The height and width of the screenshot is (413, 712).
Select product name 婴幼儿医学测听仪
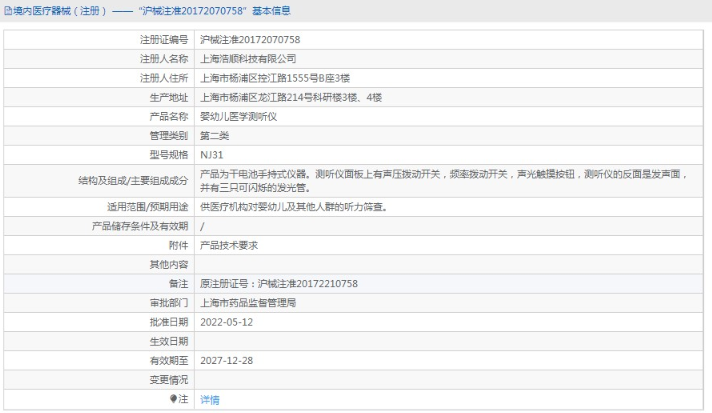pos(238,117)
